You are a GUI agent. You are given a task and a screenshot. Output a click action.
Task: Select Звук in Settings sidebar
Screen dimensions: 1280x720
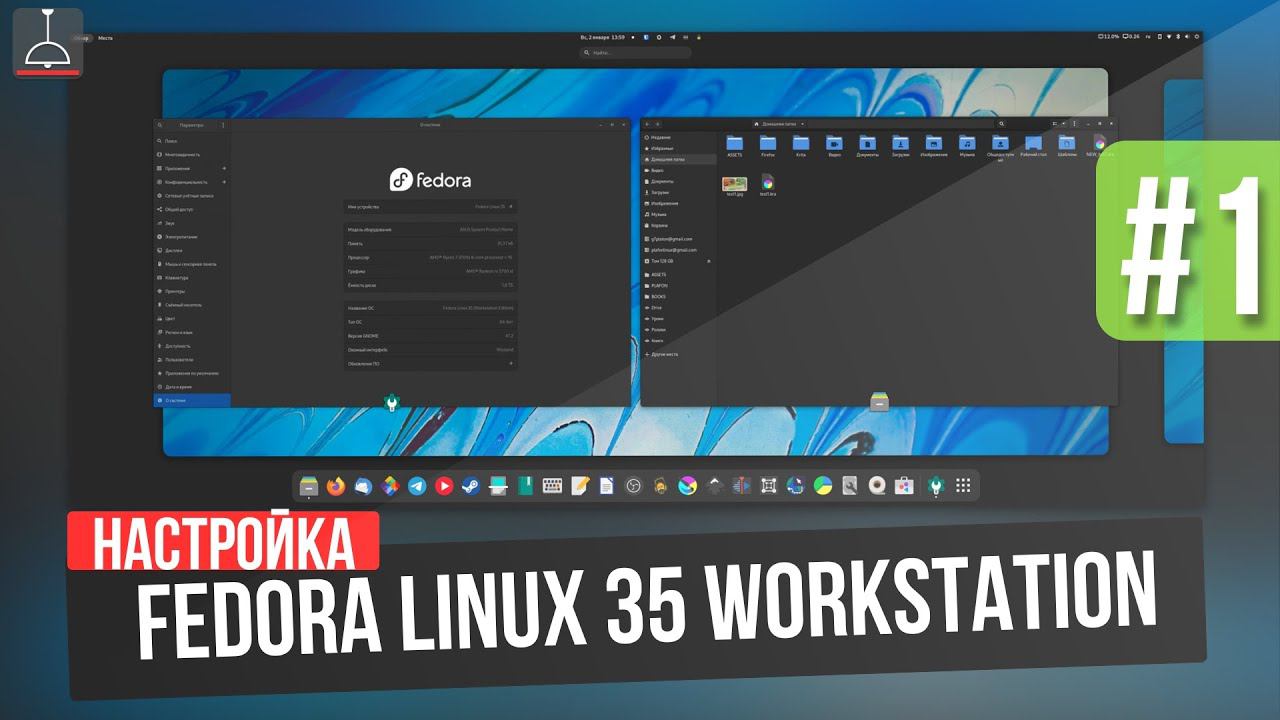click(191, 223)
